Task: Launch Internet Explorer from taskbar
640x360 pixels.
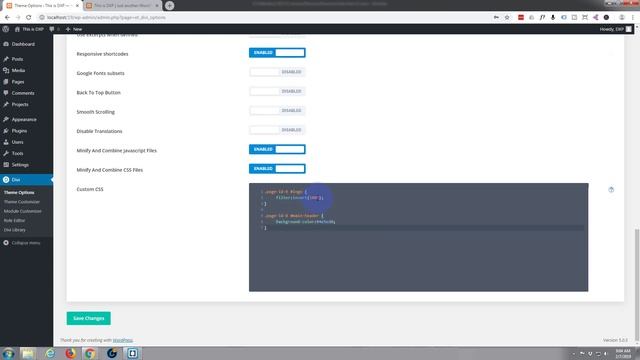Action: tap(50, 353)
